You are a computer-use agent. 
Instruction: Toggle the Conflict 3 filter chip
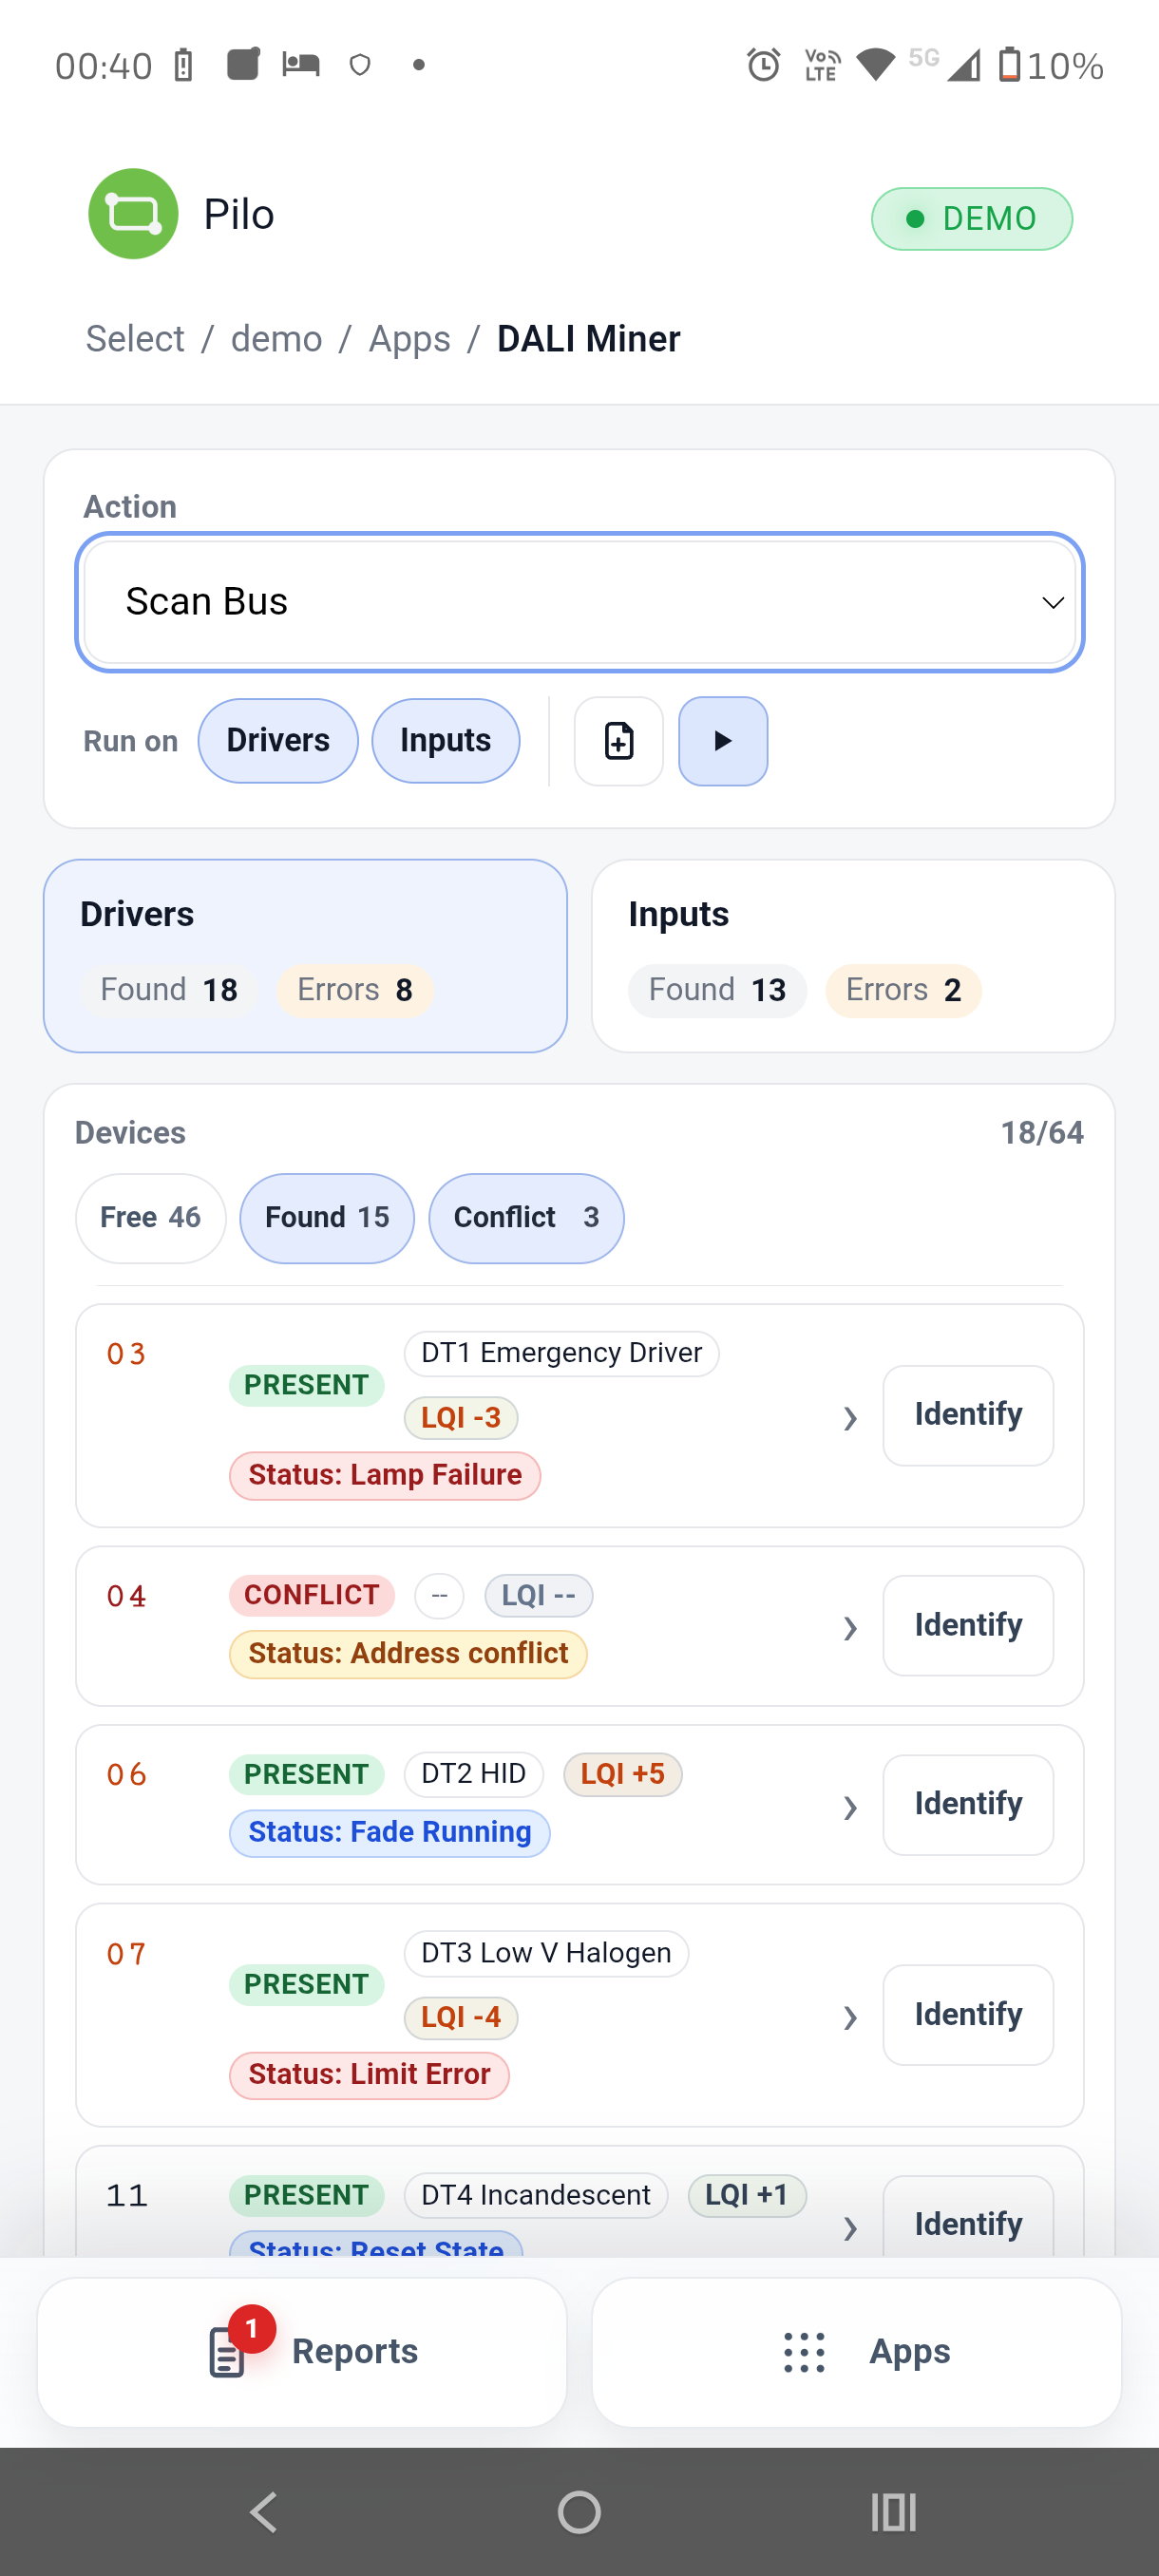point(526,1218)
